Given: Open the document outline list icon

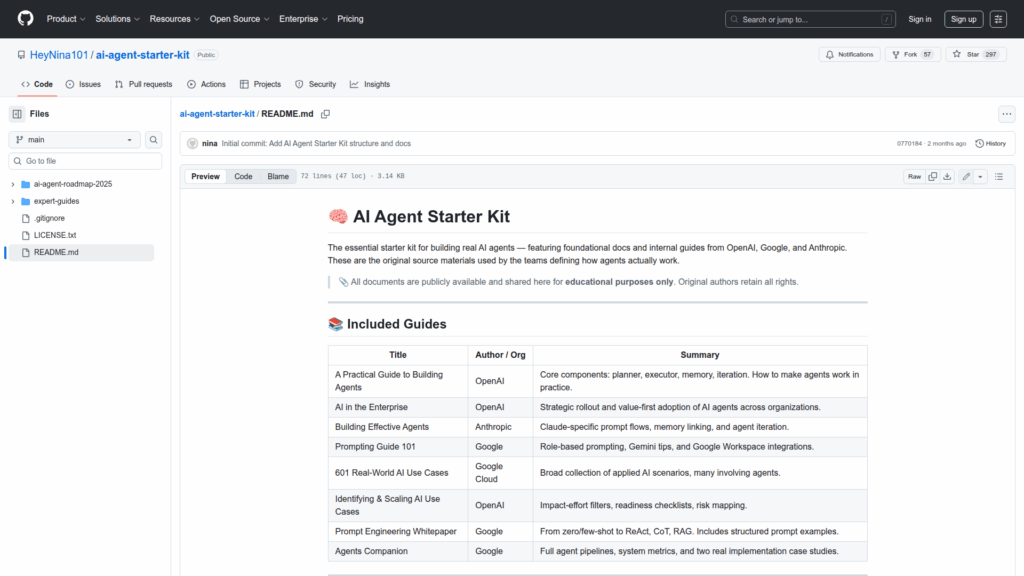Looking at the screenshot, I should coord(998,176).
